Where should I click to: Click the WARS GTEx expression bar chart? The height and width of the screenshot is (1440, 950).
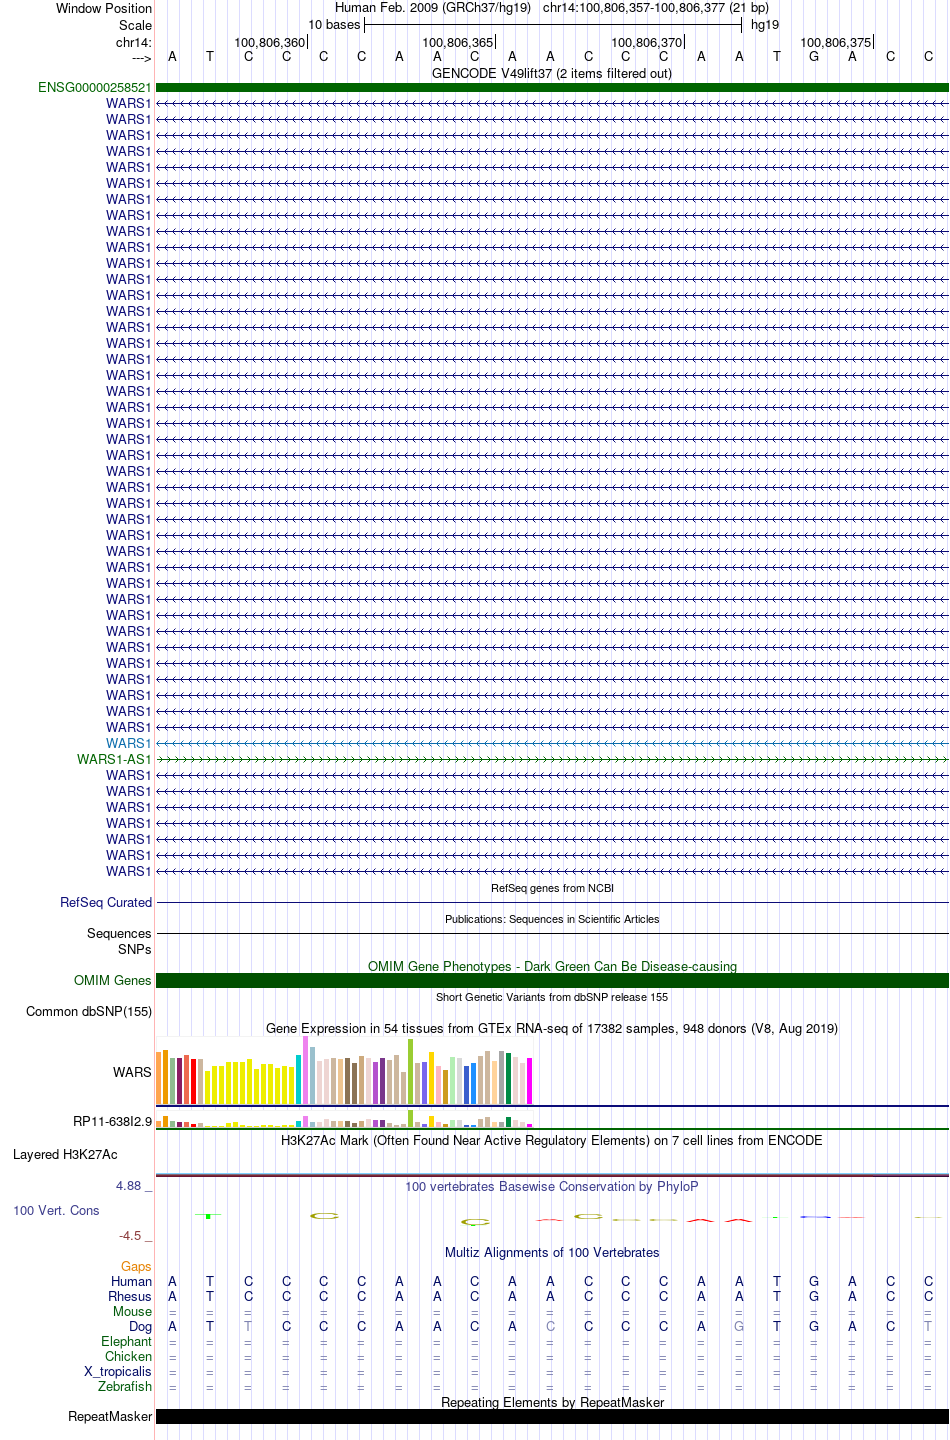pos(345,1070)
